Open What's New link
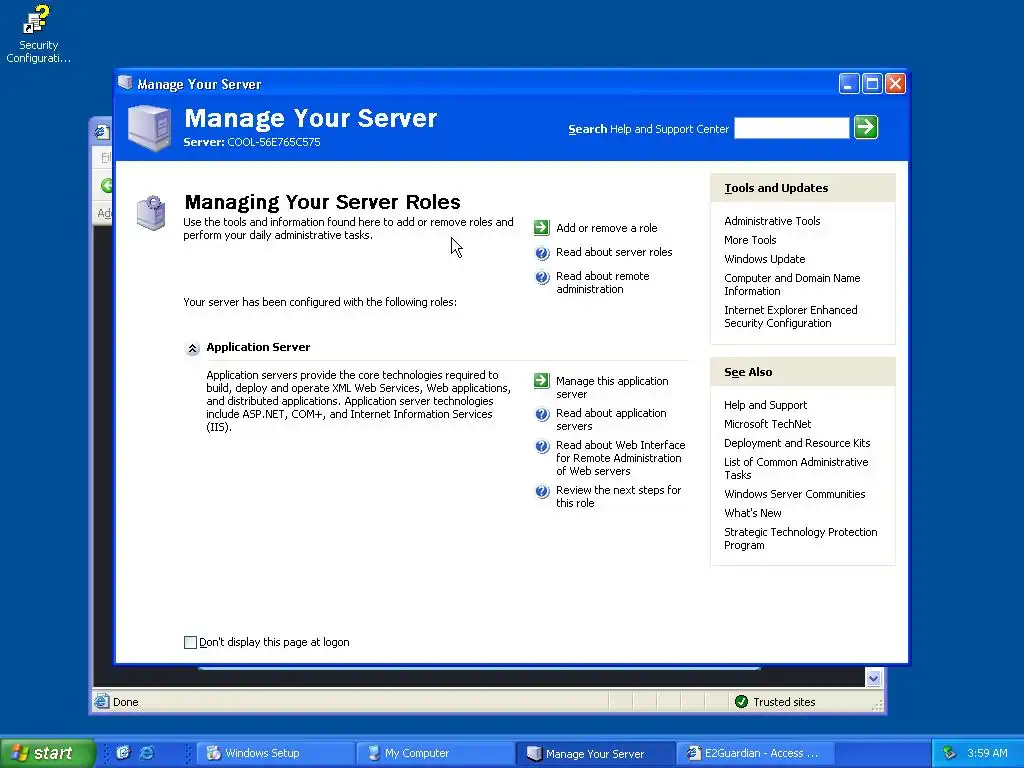Image resolution: width=1024 pixels, height=768 pixels. (x=752, y=513)
